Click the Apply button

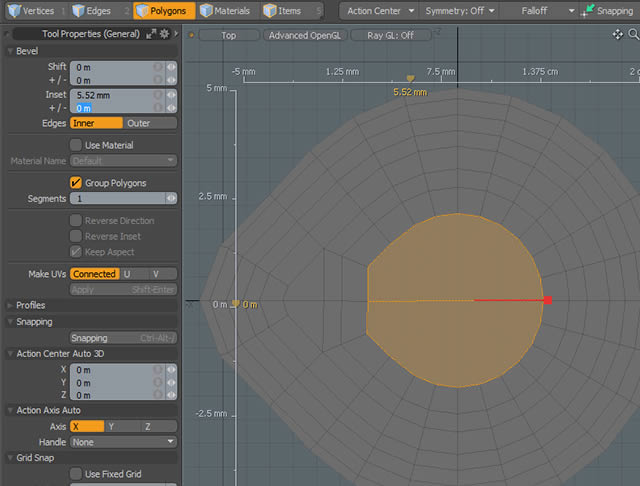tap(123, 289)
